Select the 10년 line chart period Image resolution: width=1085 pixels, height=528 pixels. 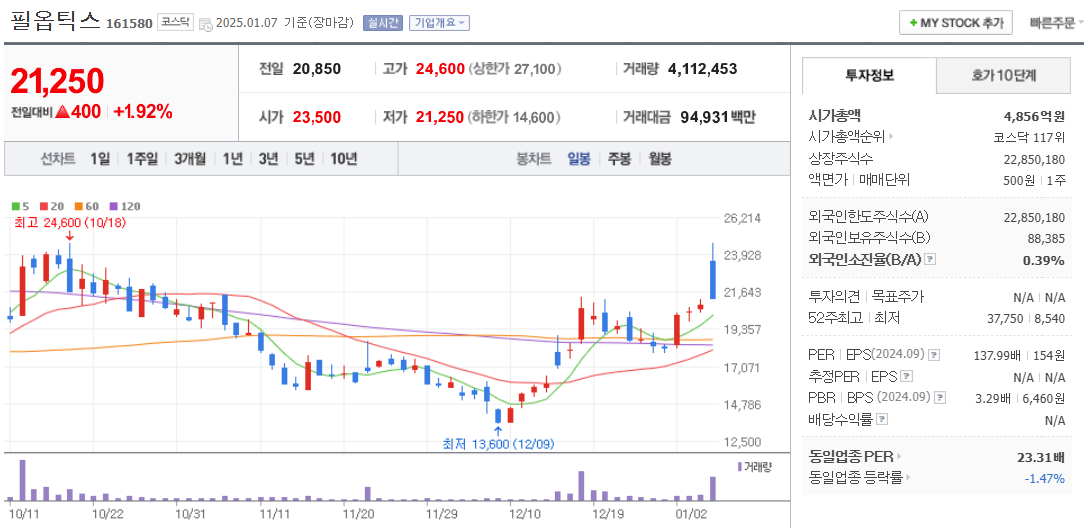(x=343, y=159)
